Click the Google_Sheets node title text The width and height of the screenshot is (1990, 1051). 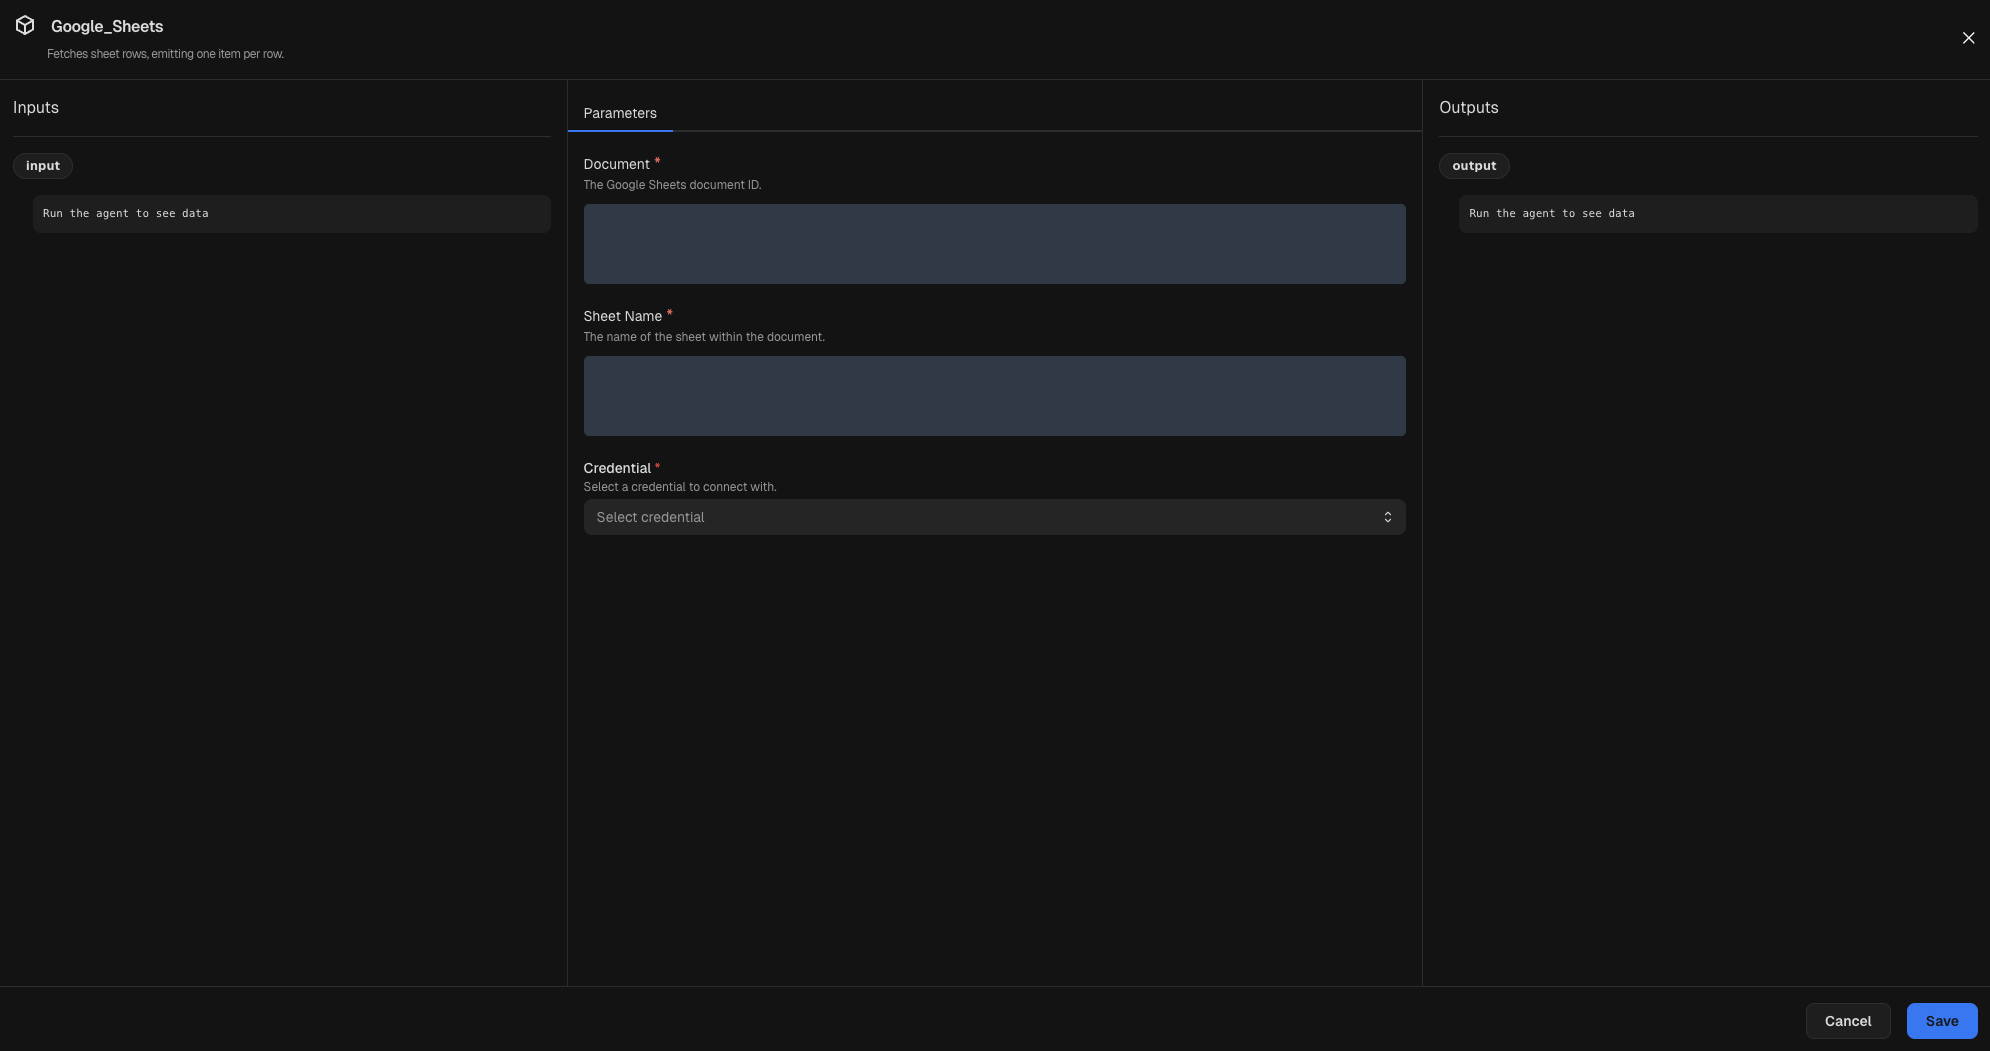click(107, 25)
